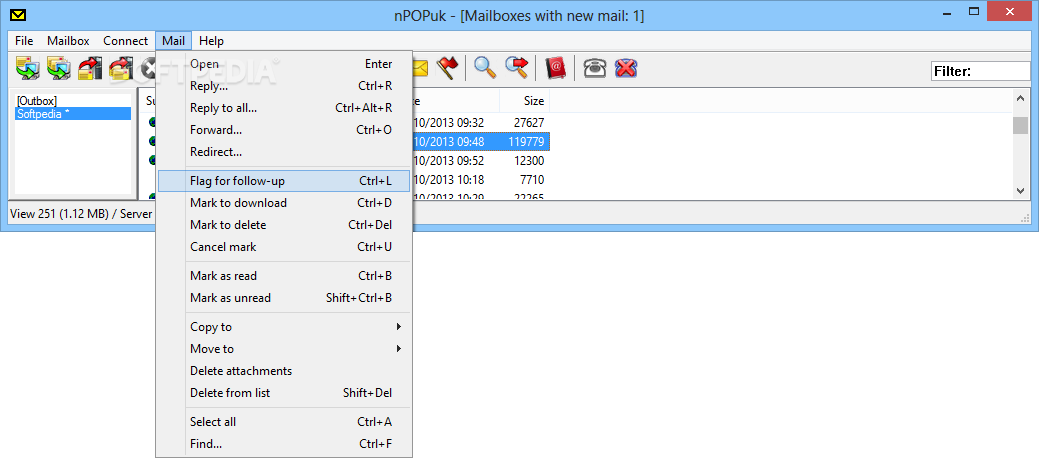Open the Connect menu
Image resolution: width=1039 pixels, height=458 pixels.
click(125, 40)
